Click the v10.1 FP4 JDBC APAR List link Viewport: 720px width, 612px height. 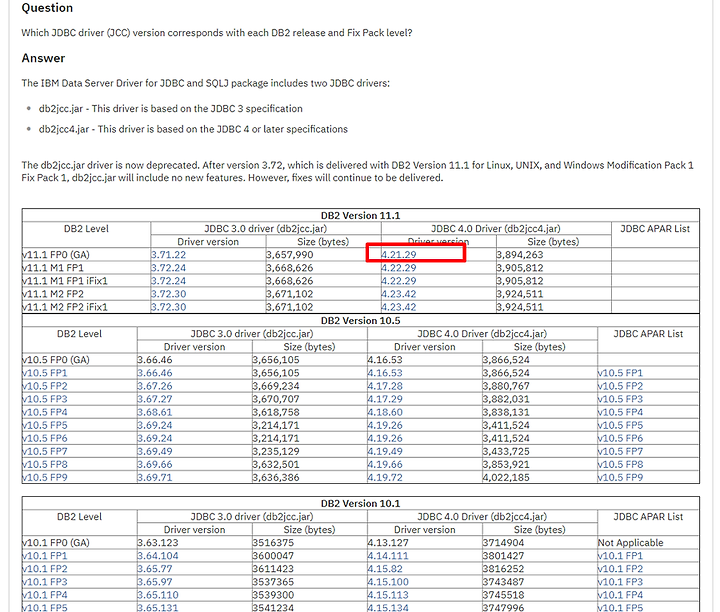coord(620,595)
